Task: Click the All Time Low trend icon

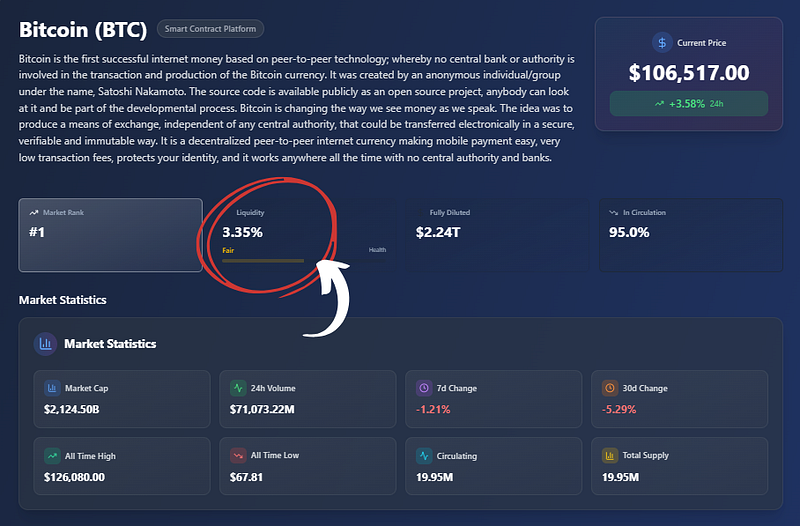Action: coord(238,456)
